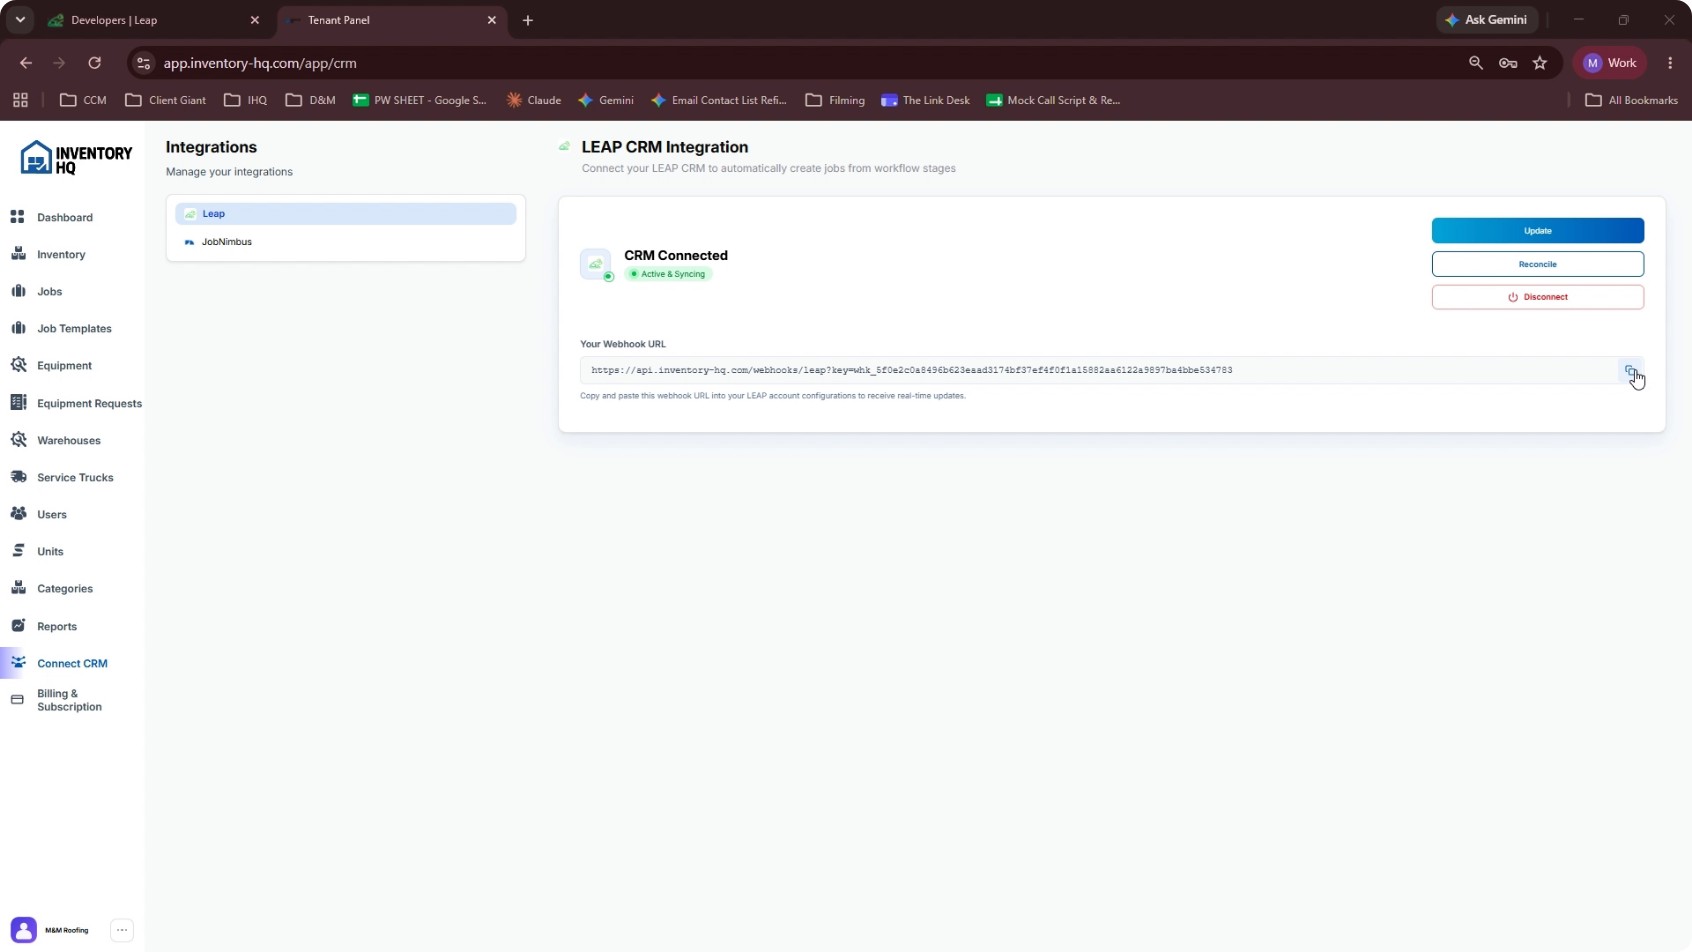1692x952 pixels.
Task: Close the Developers | Leap tab
Action: coord(254,20)
